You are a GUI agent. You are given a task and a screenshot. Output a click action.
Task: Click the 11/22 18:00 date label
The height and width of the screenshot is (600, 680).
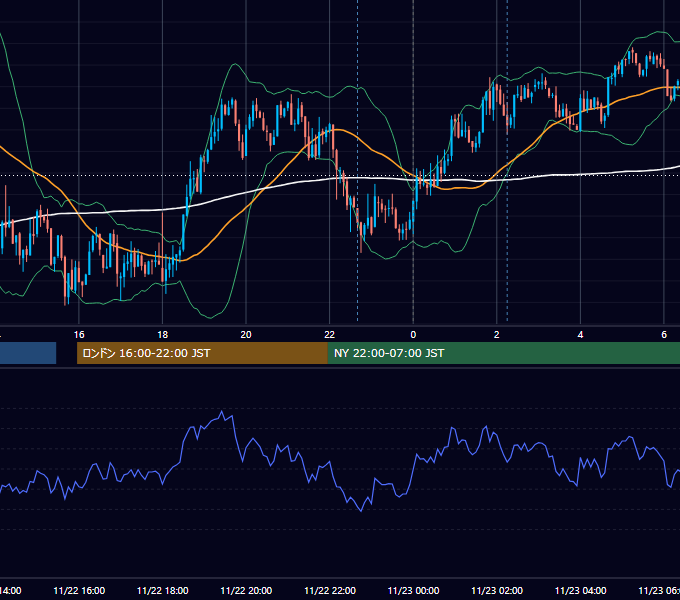pos(163,590)
